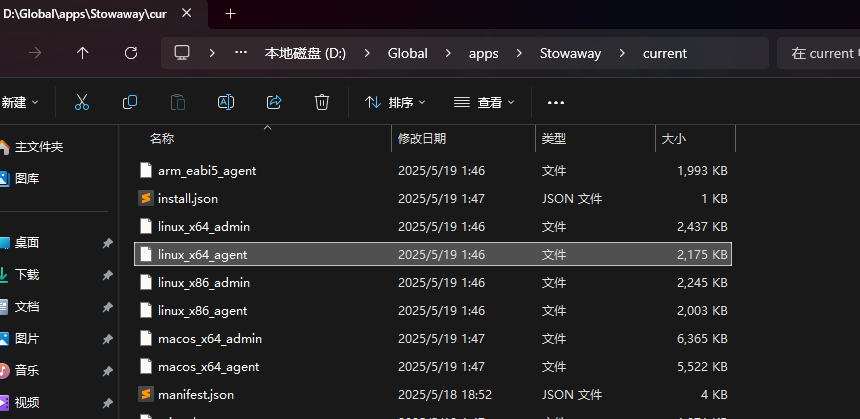
Task: Click the install.json Sublime file icon
Action: 145,198
